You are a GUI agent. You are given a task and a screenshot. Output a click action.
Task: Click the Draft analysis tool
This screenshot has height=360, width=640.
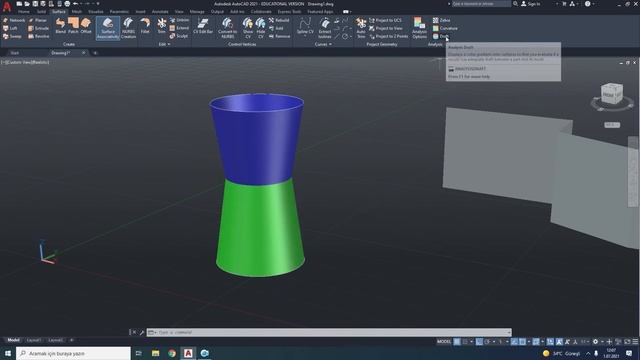coord(441,36)
